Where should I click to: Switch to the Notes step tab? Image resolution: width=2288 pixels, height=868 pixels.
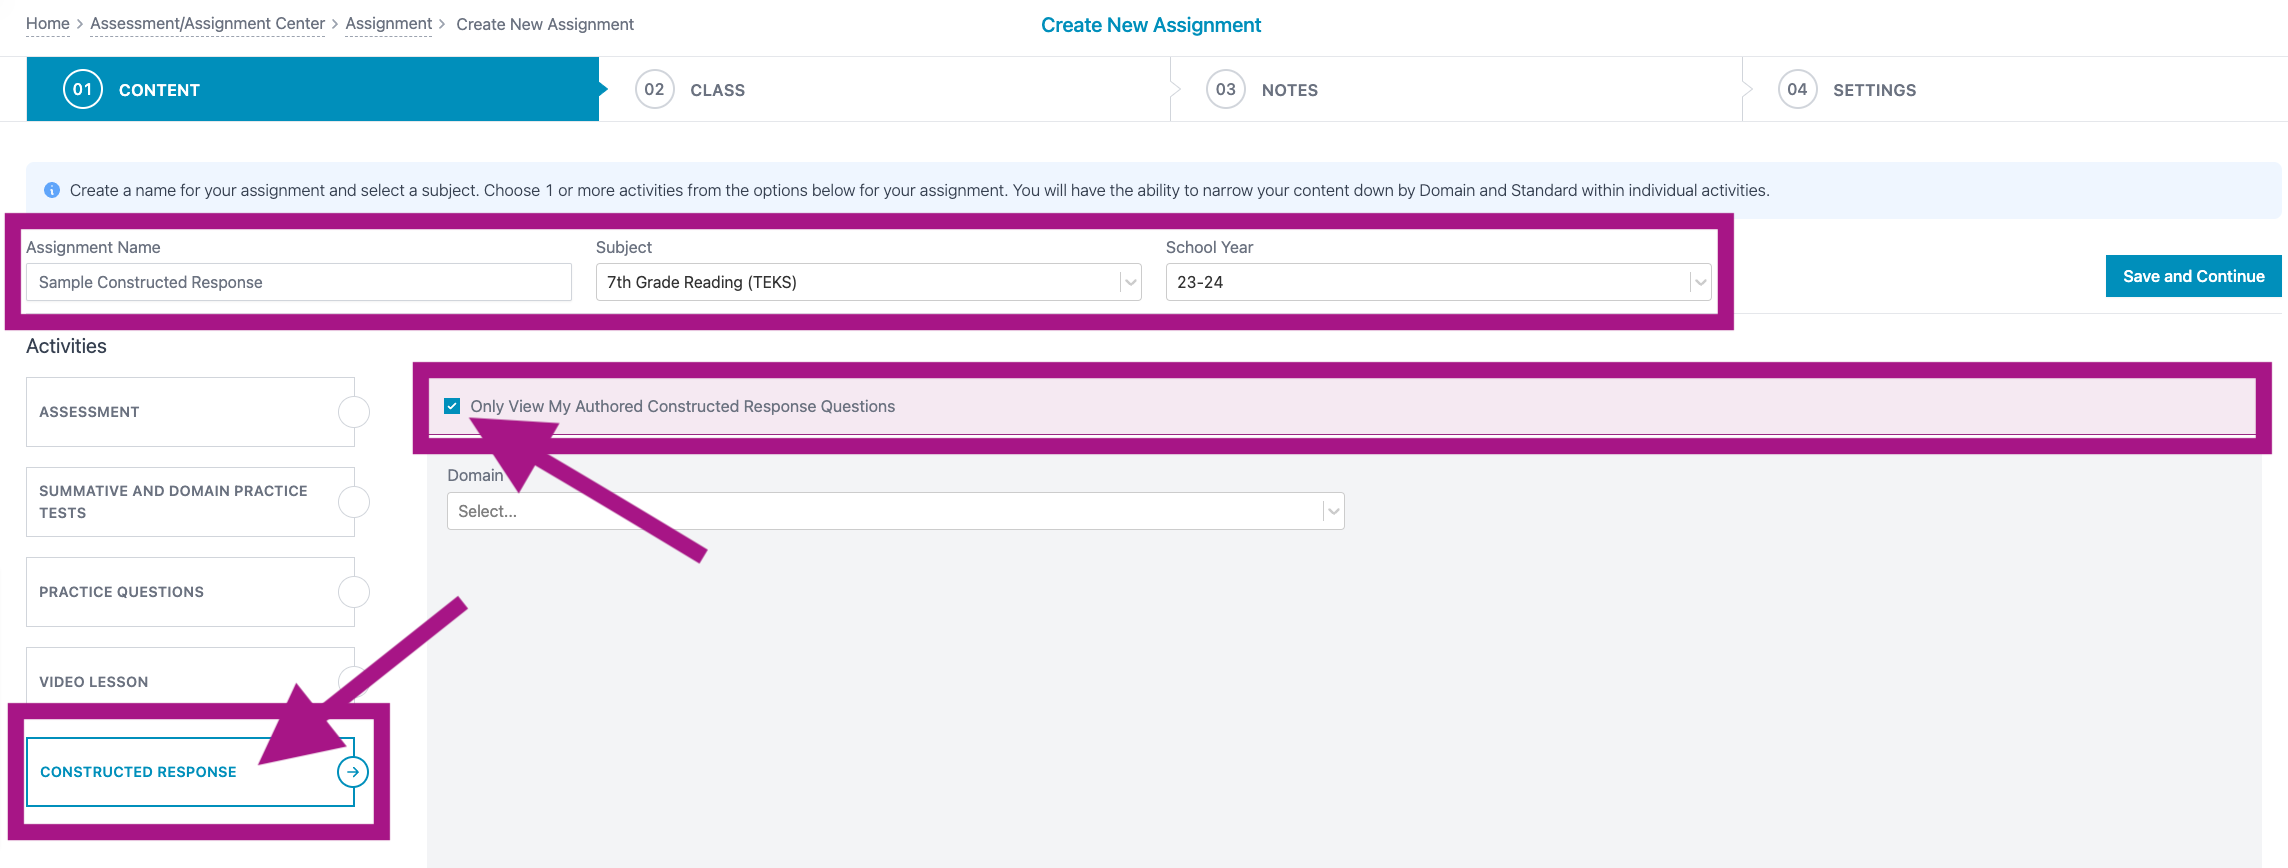click(x=1456, y=89)
